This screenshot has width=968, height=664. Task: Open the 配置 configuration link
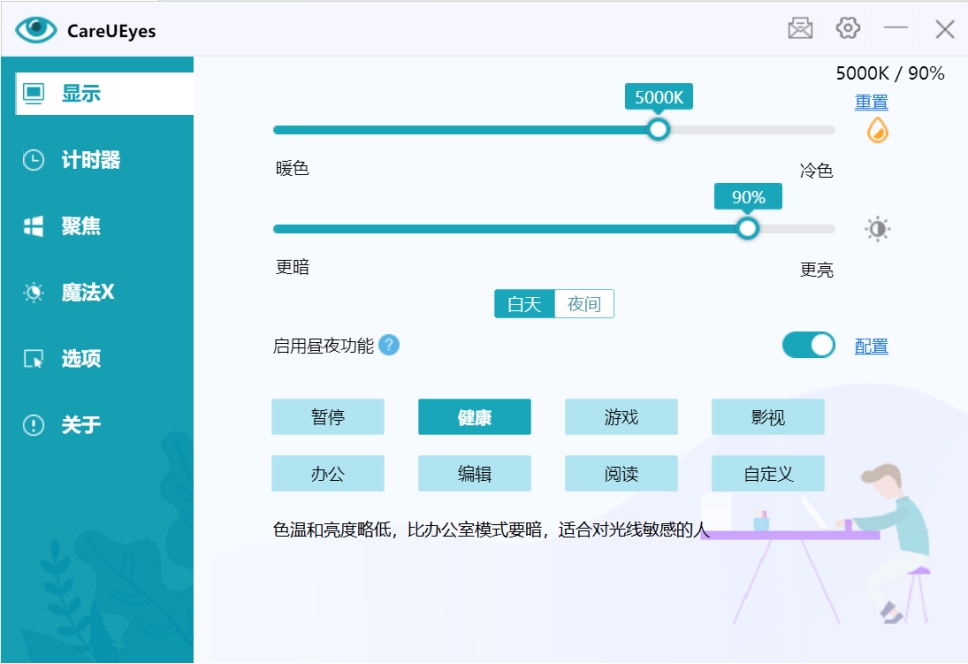(871, 346)
